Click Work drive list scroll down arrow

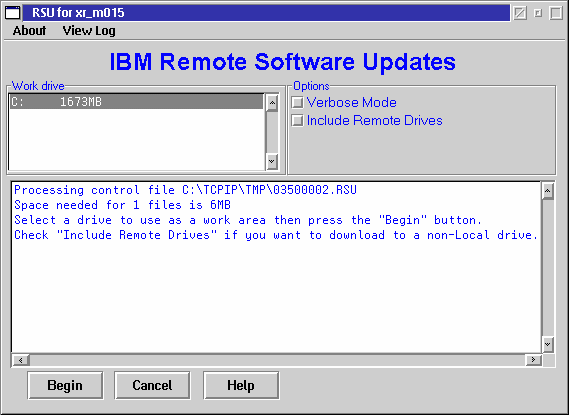[272, 161]
